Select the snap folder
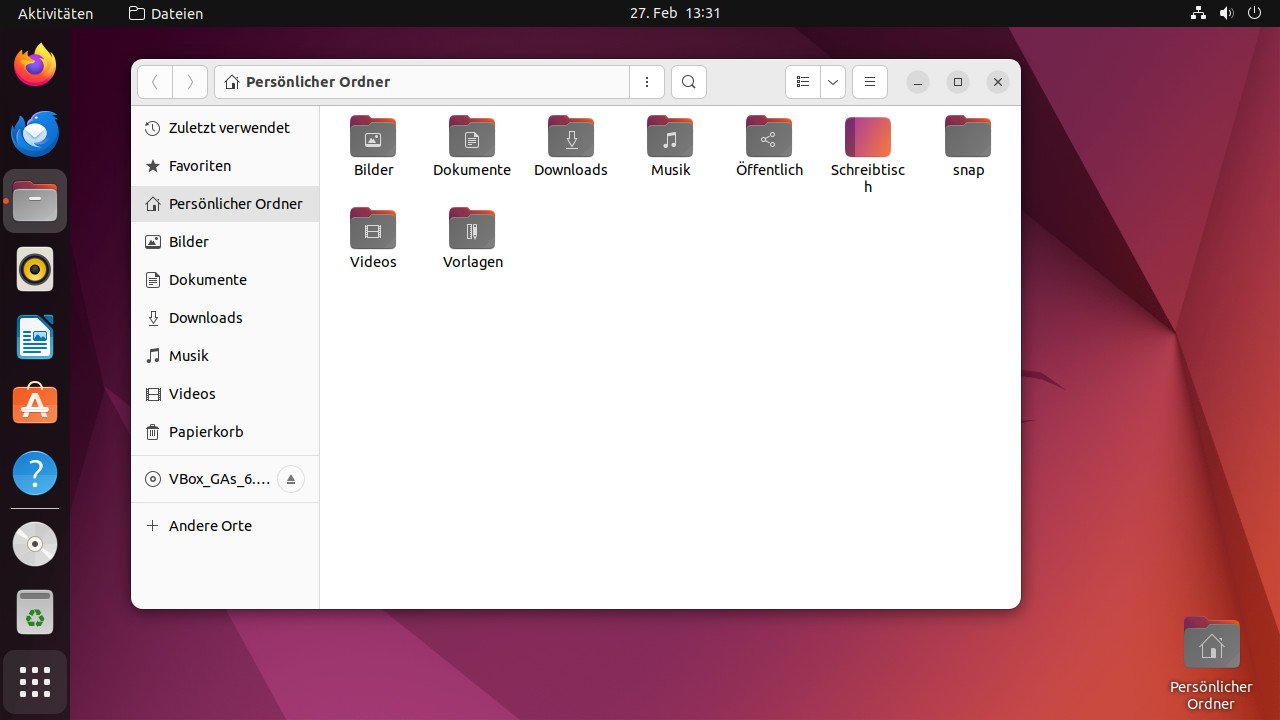The height and width of the screenshot is (720, 1280). coord(967,137)
